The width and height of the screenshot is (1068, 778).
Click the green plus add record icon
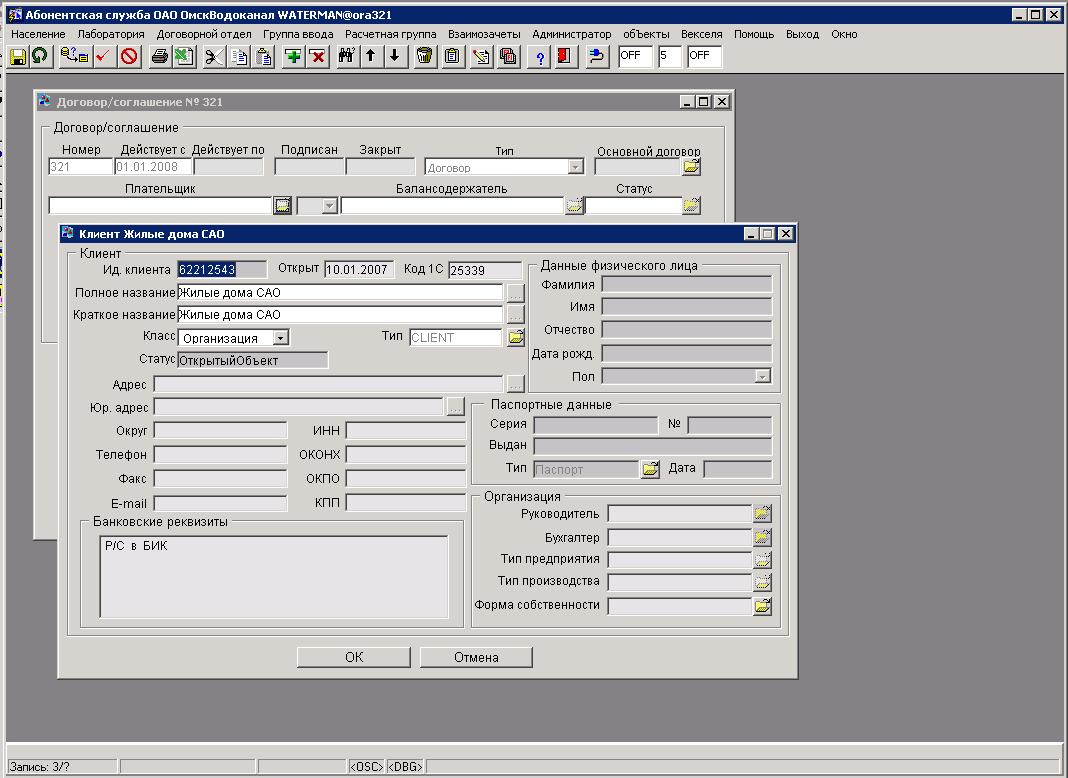click(293, 57)
